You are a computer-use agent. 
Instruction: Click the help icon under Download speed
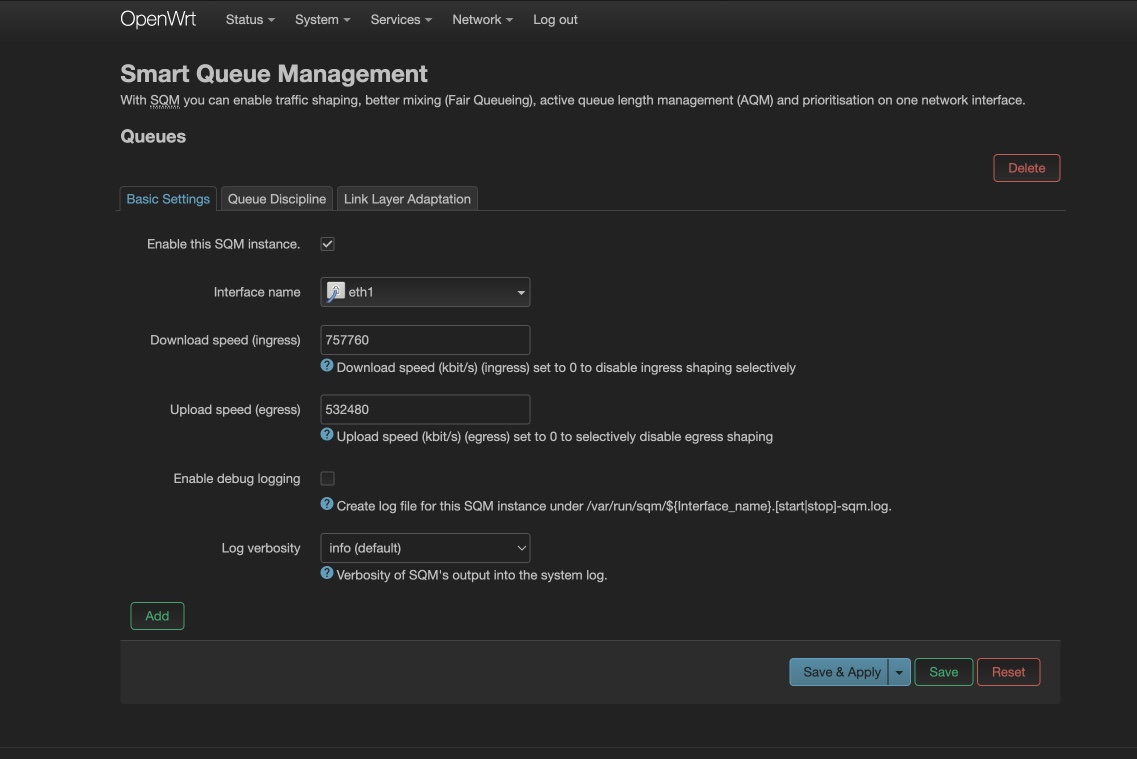point(327,366)
